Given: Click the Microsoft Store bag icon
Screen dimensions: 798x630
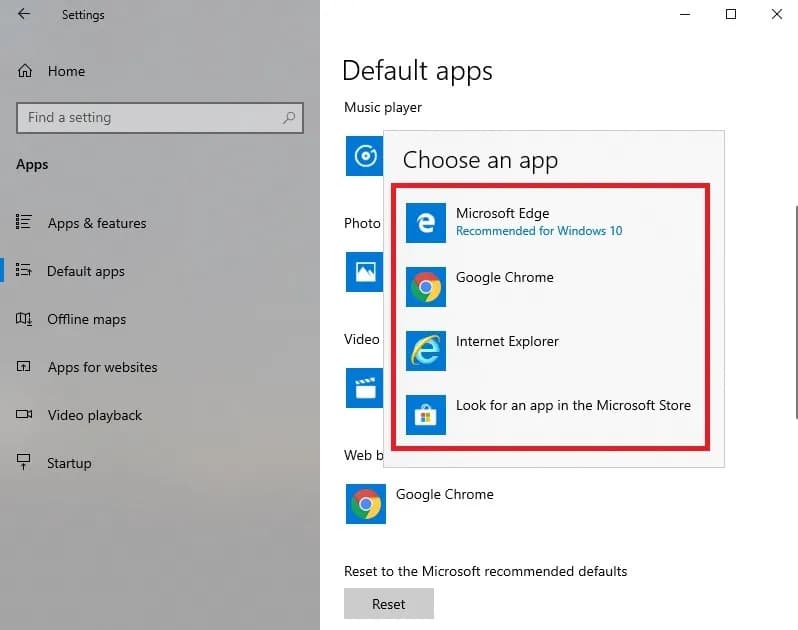Looking at the screenshot, I should pyautogui.click(x=426, y=415).
